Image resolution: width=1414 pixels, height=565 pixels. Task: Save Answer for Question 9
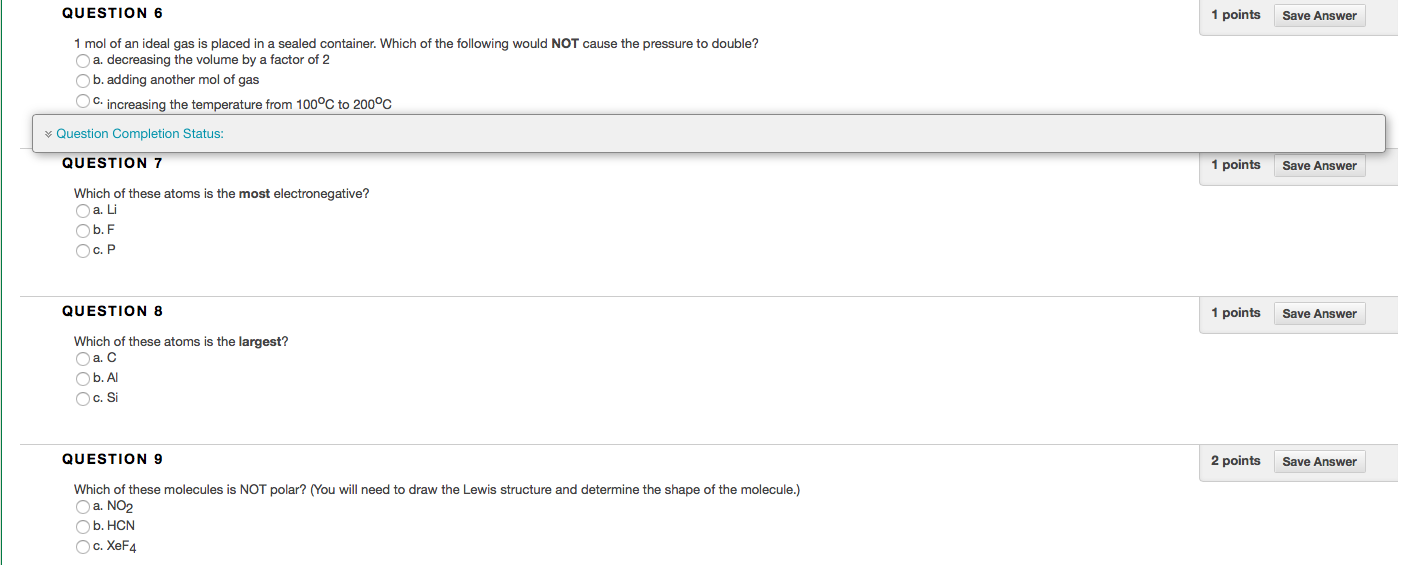point(1319,462)
